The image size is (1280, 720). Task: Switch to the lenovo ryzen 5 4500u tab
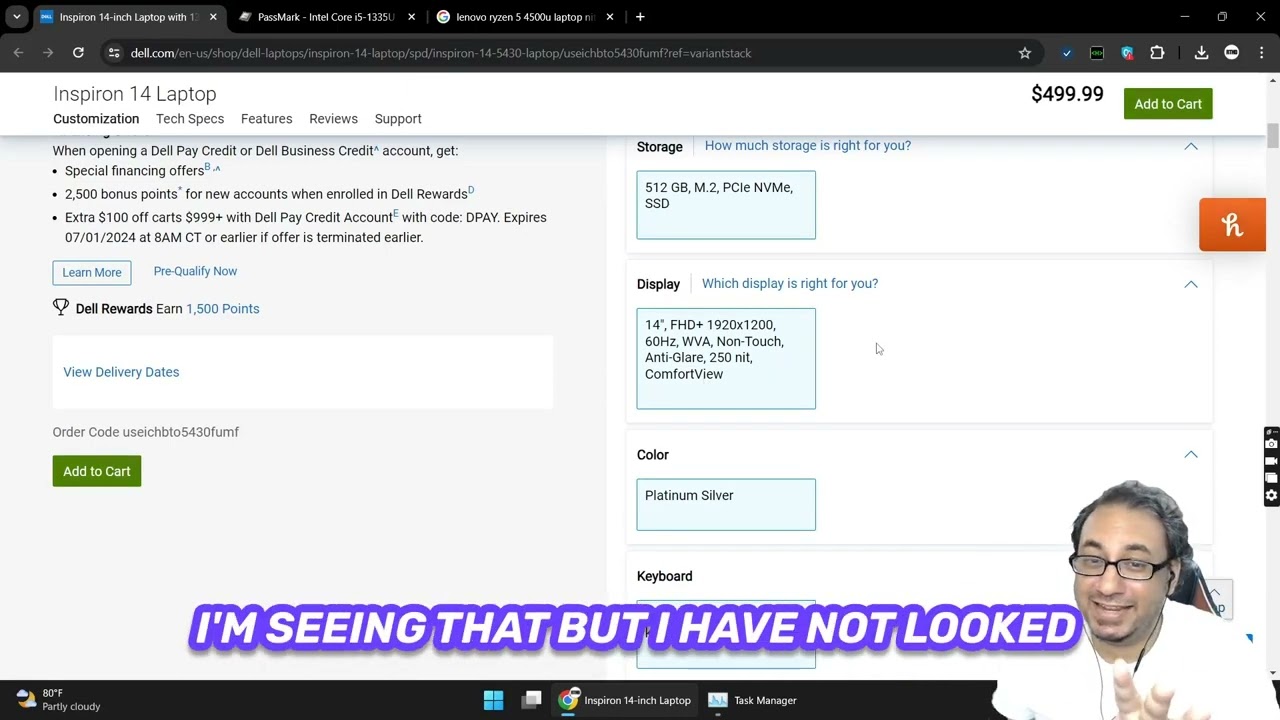coord(525,17)
